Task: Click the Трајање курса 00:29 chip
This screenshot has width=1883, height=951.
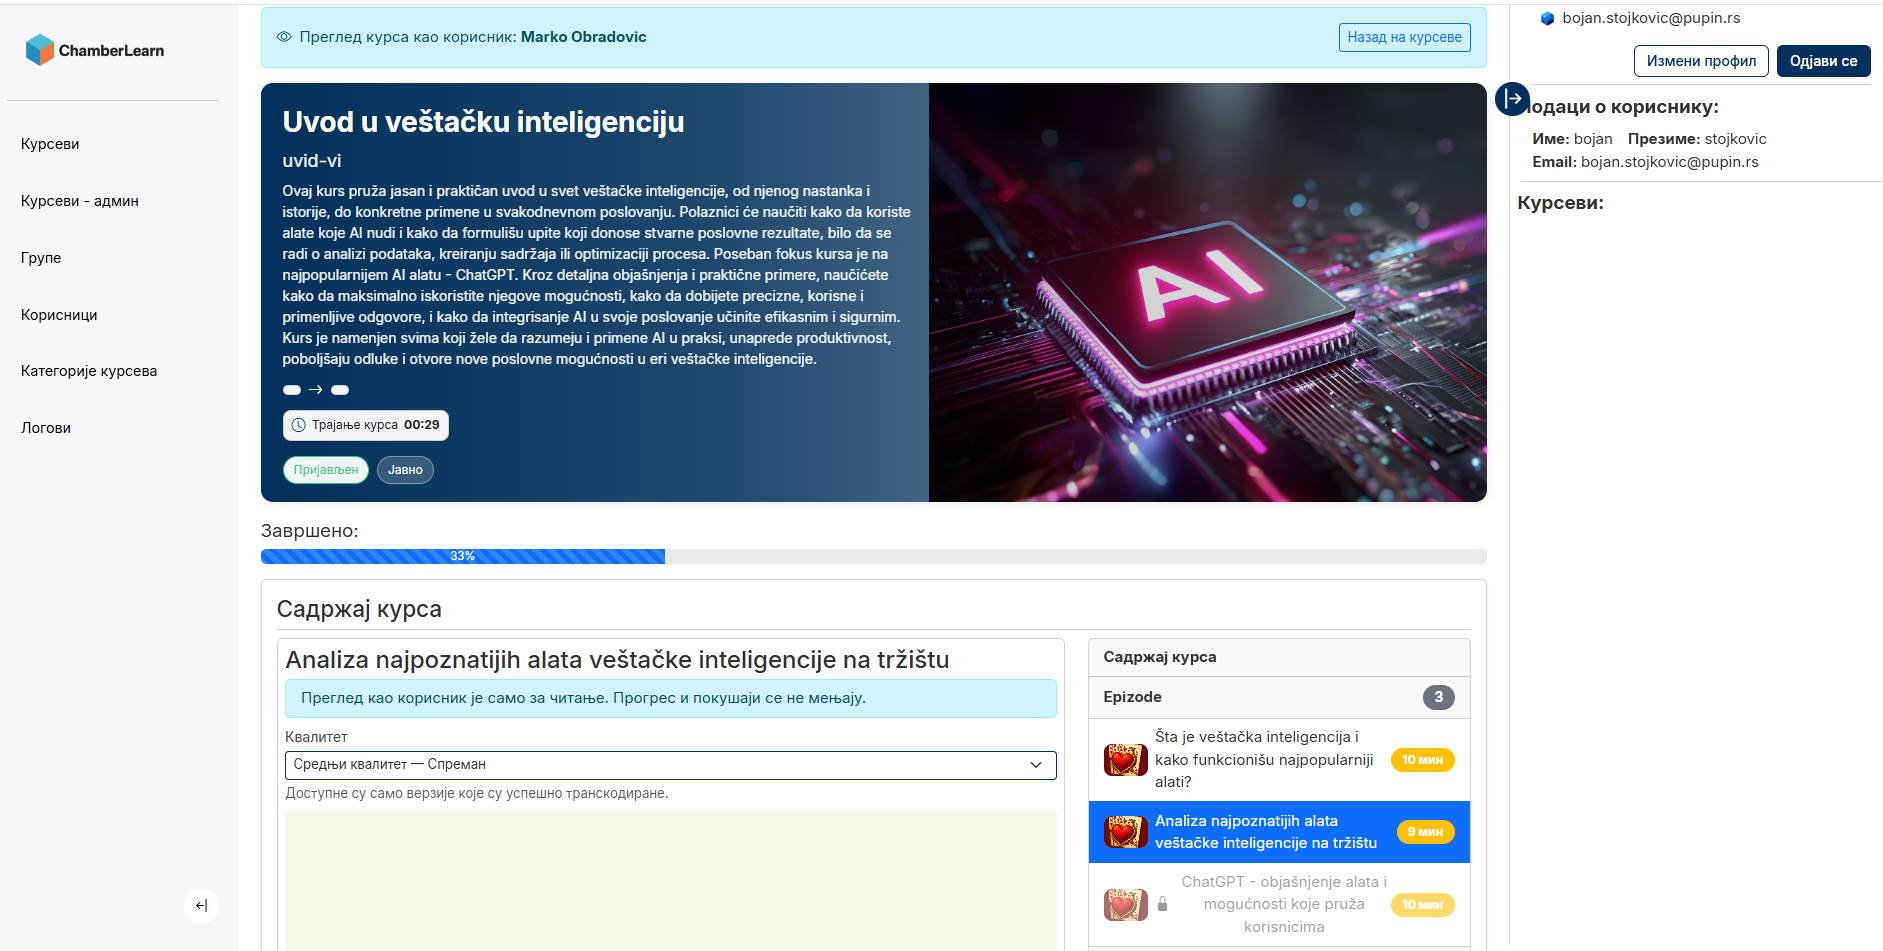Action: coord(366,425)
